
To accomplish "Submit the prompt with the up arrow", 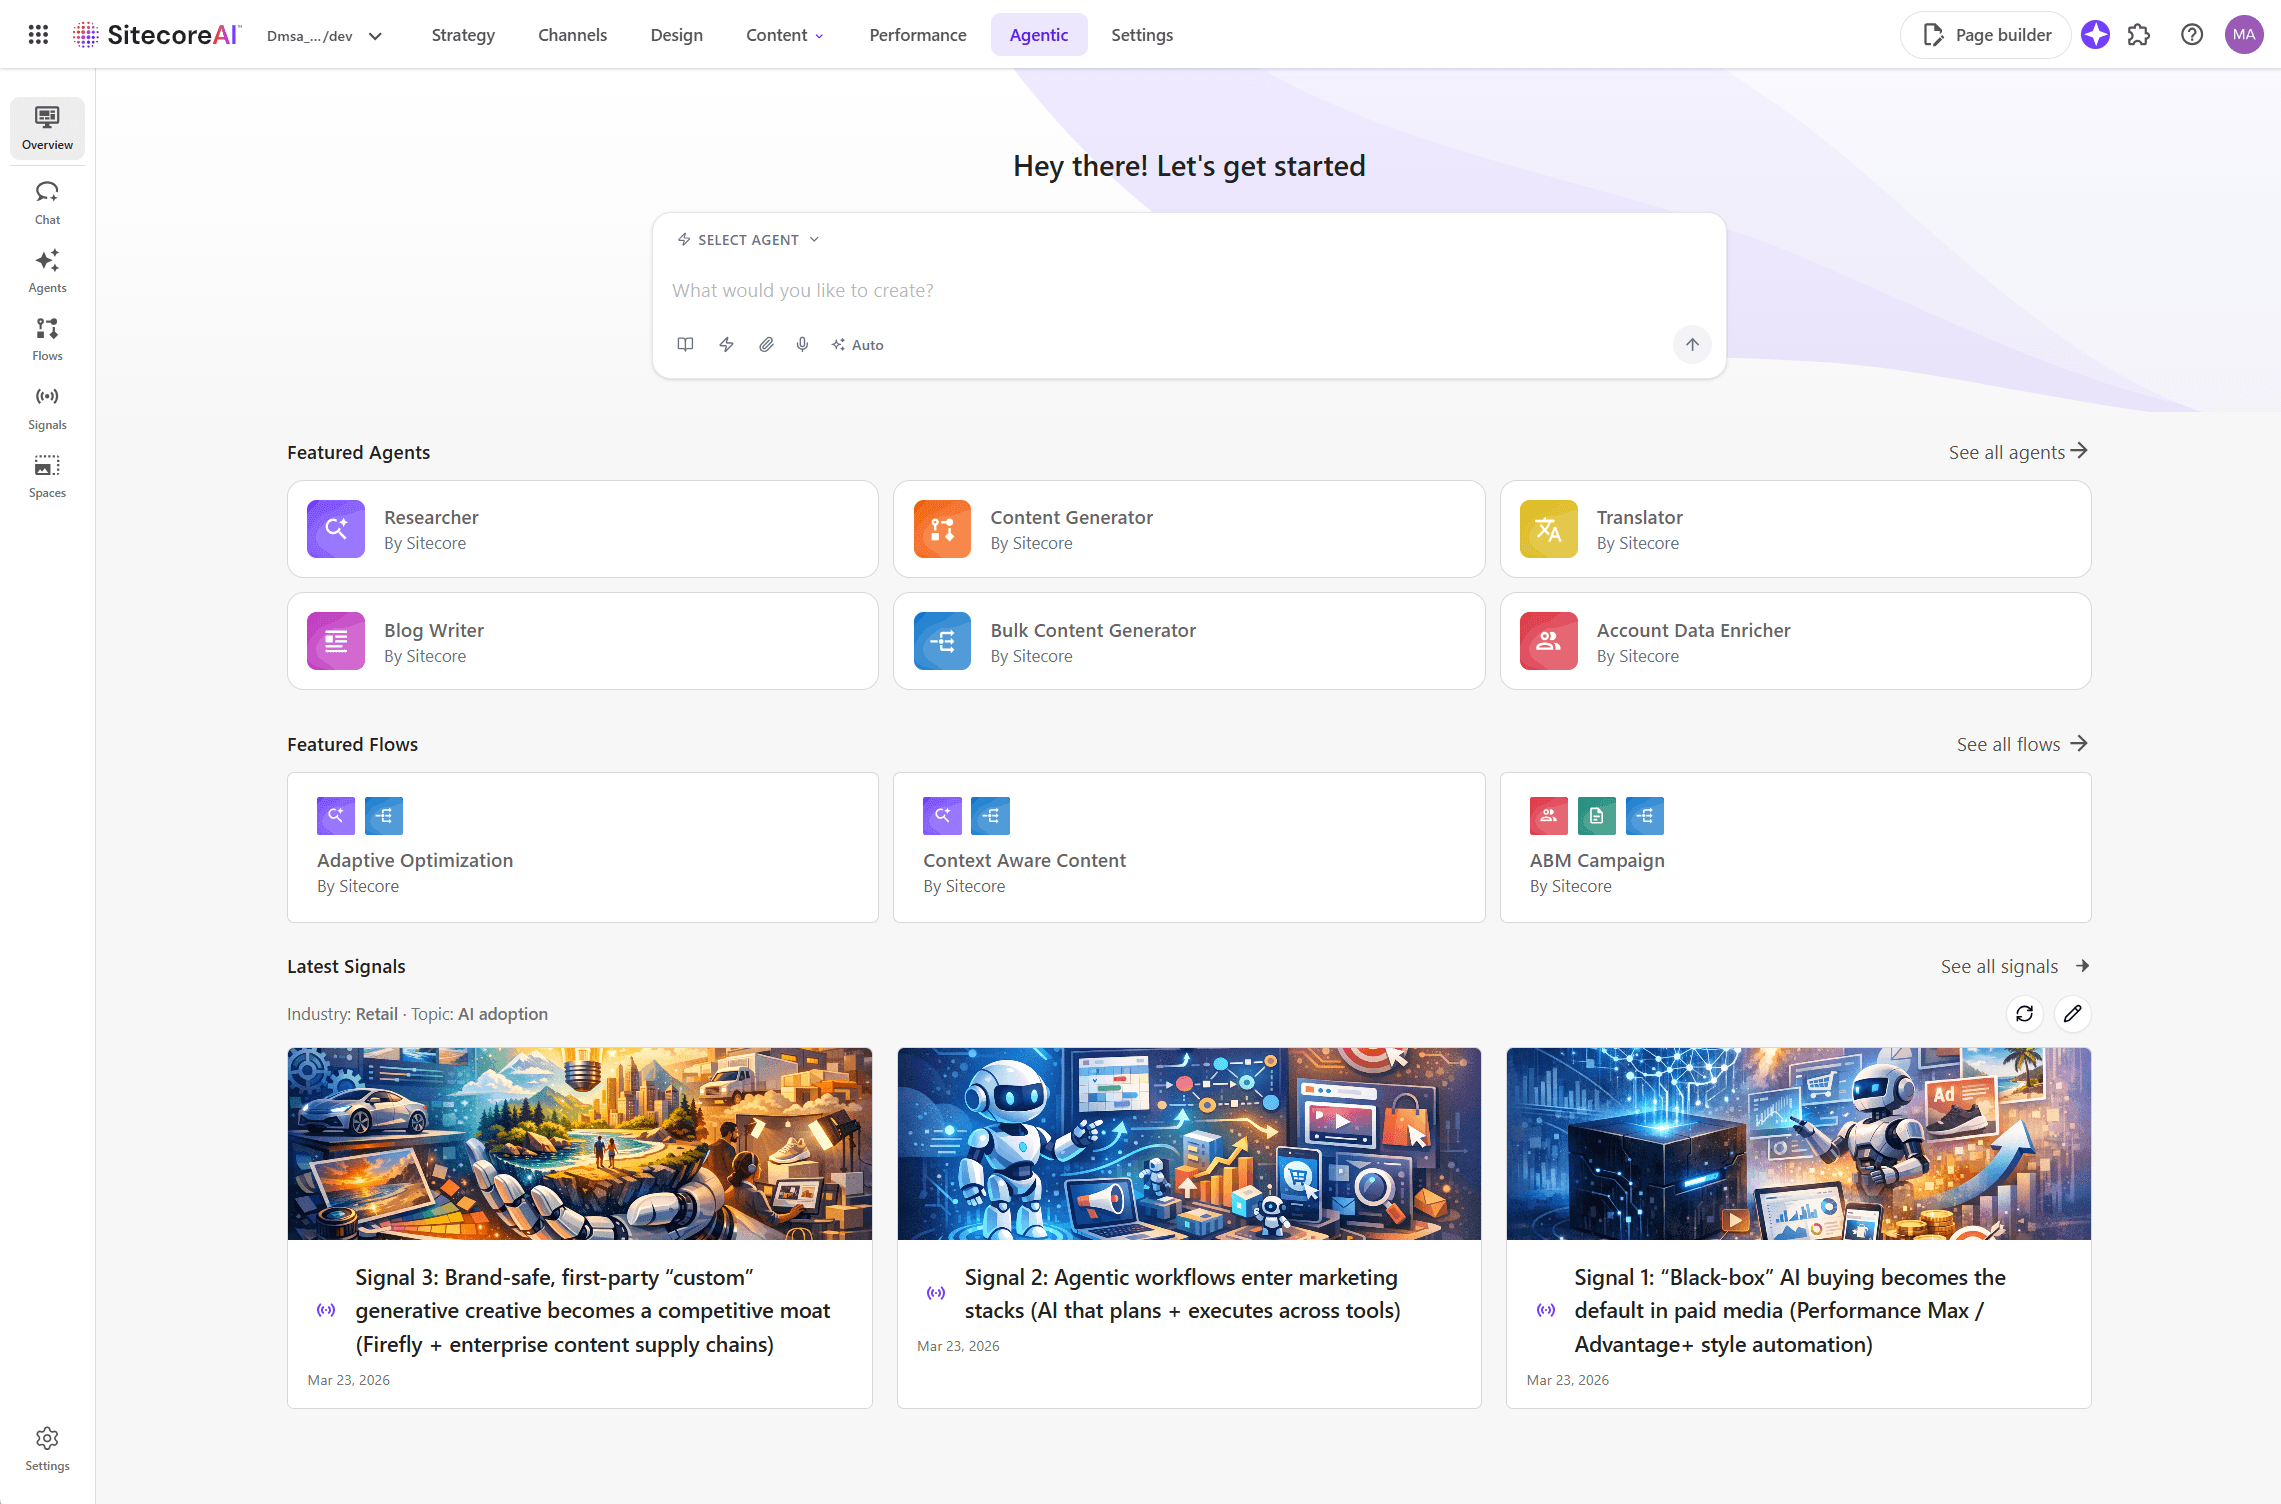I will pyautogui.click(x=1692, y=344).
